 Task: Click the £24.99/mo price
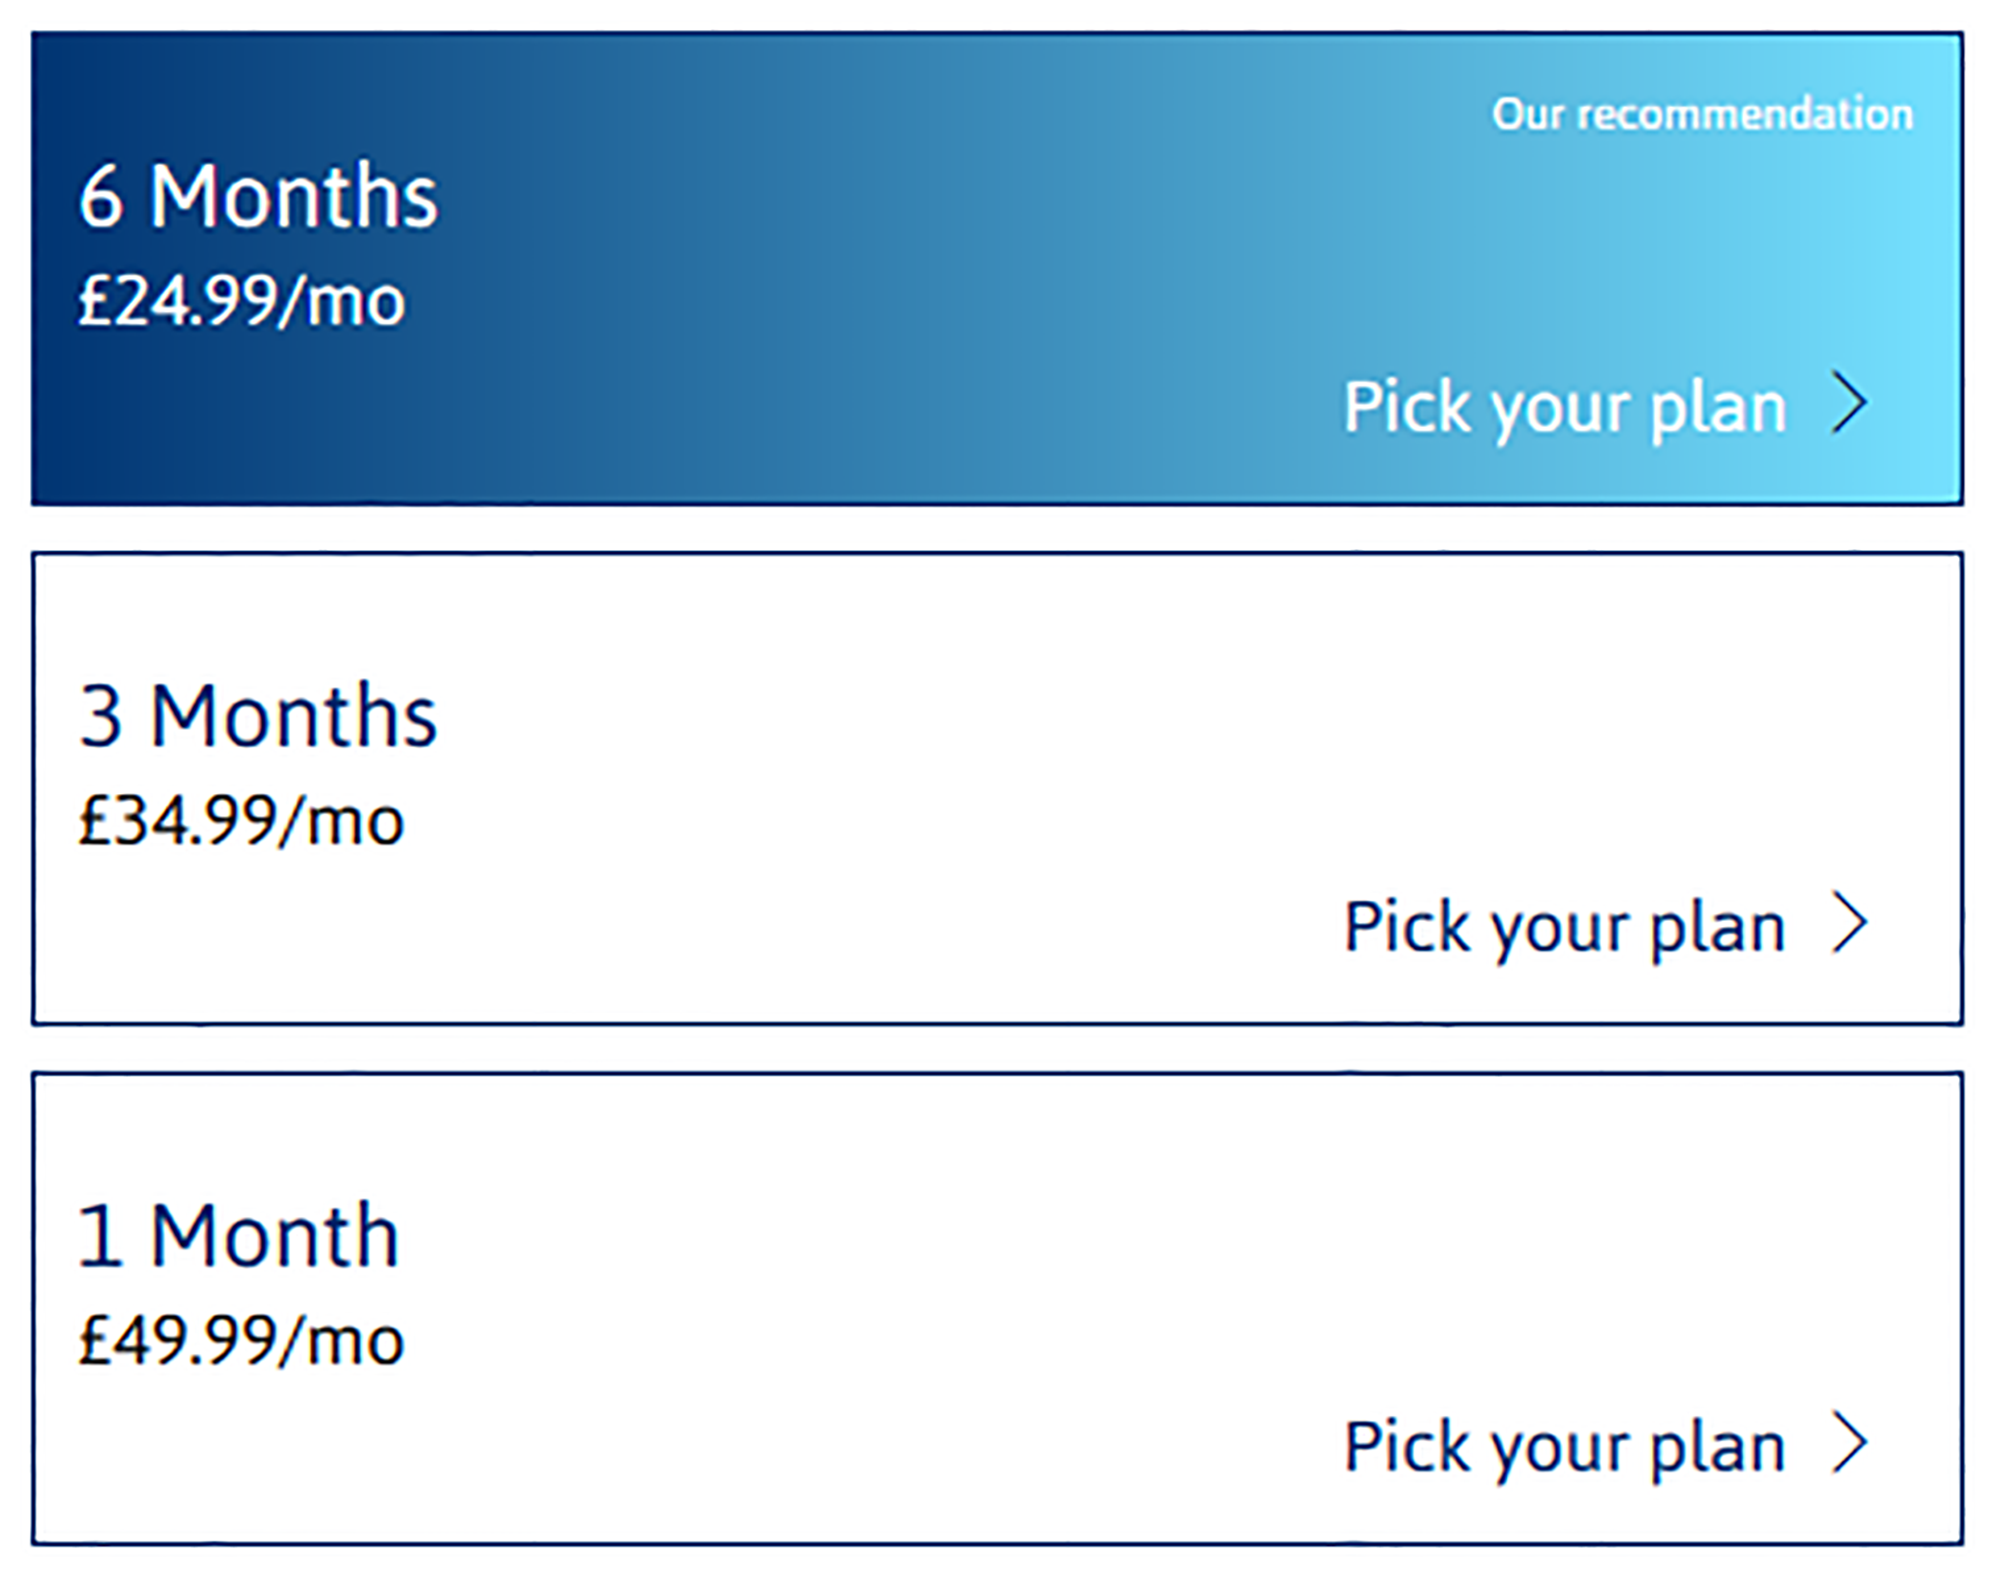241,301
